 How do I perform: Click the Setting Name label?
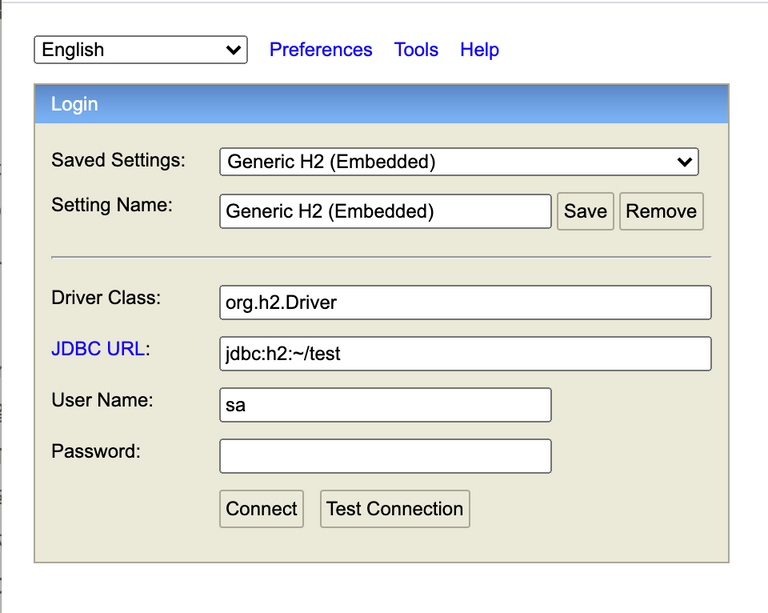pos(112,205)
